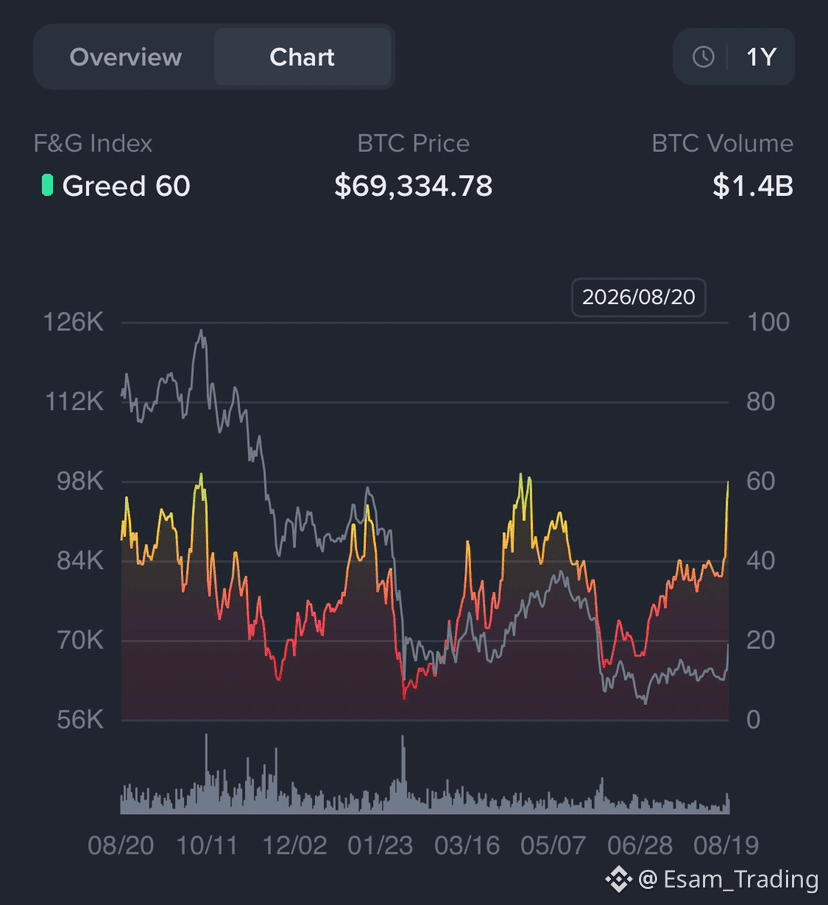Viewport: 828px width, 905px height.
Task: Switch to the Overview tab
Action: coord(125,57)
